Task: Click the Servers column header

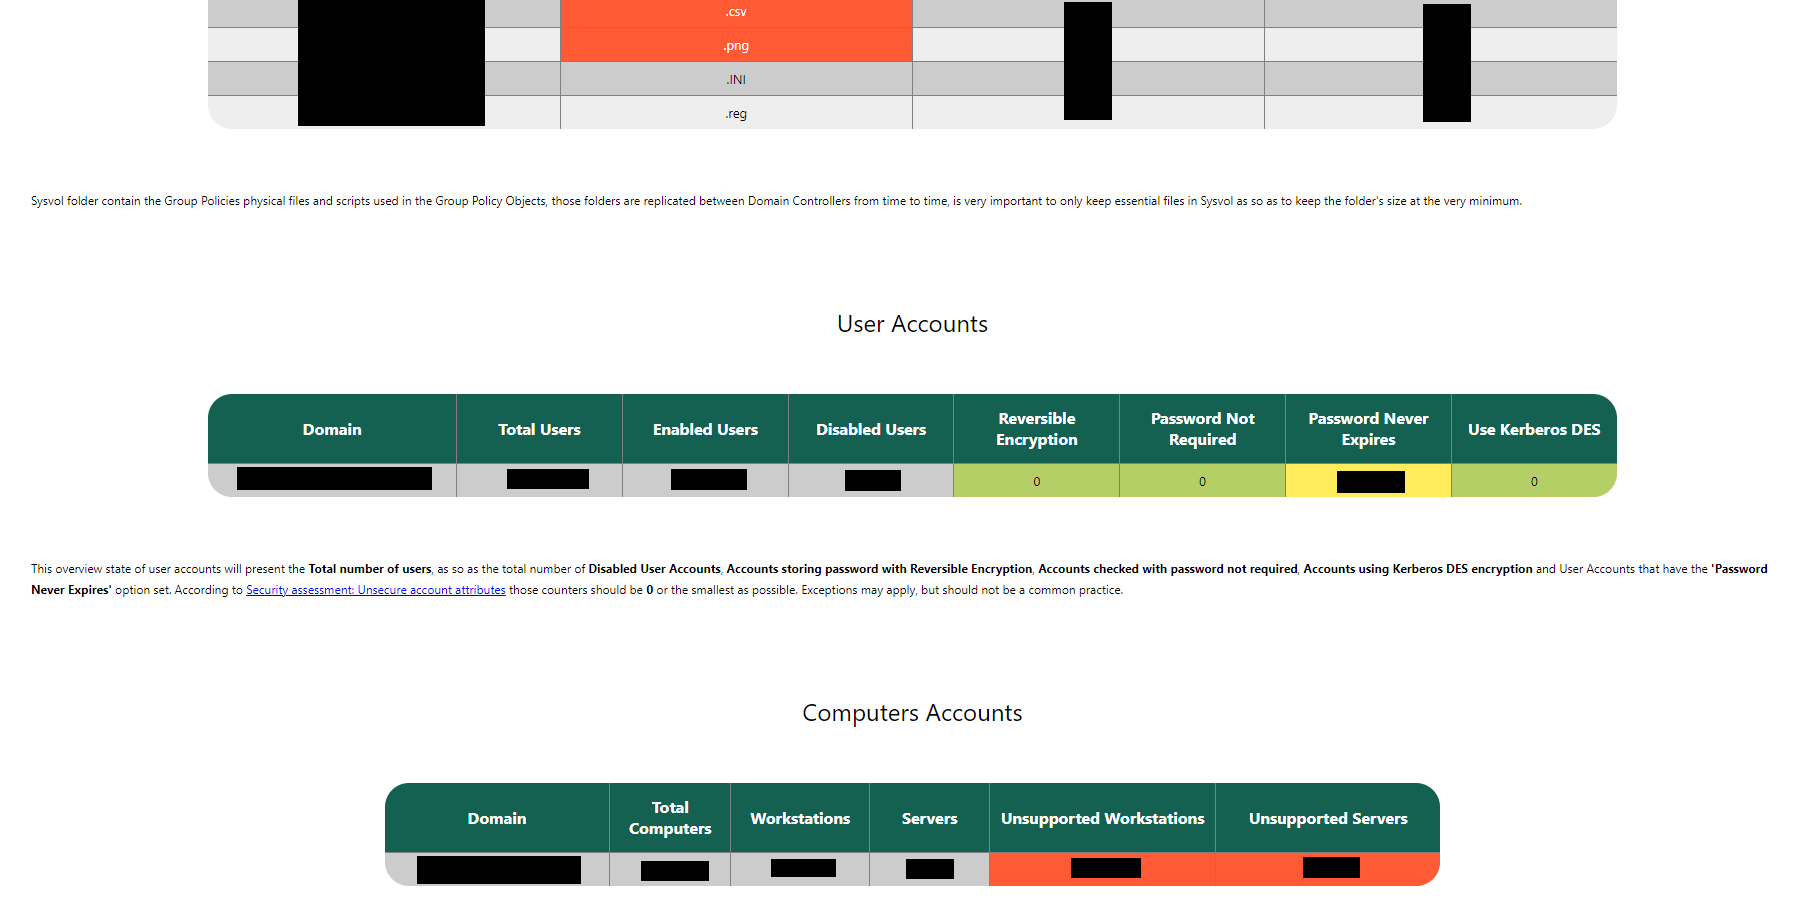Action: pyautogui.click(x=929, y=818)
